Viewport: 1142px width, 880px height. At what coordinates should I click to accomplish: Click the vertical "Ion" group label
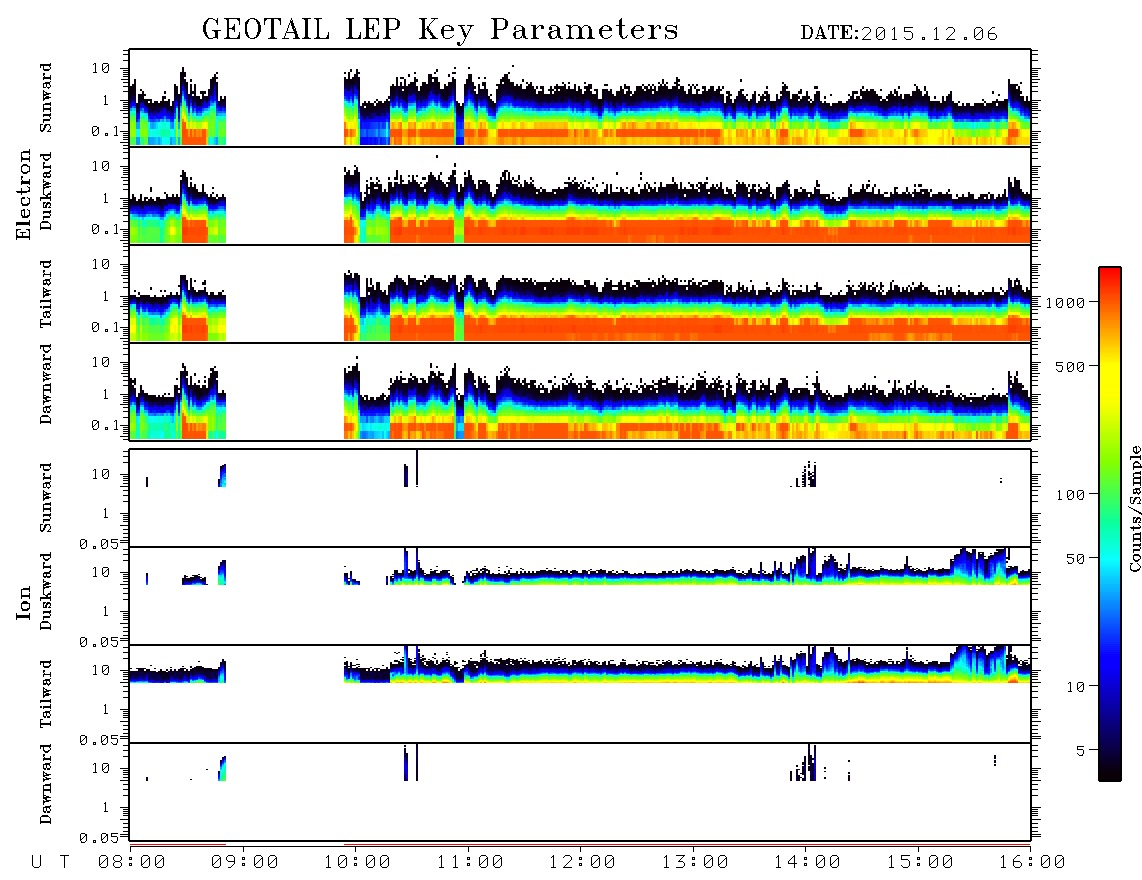(x=24, y=602)
